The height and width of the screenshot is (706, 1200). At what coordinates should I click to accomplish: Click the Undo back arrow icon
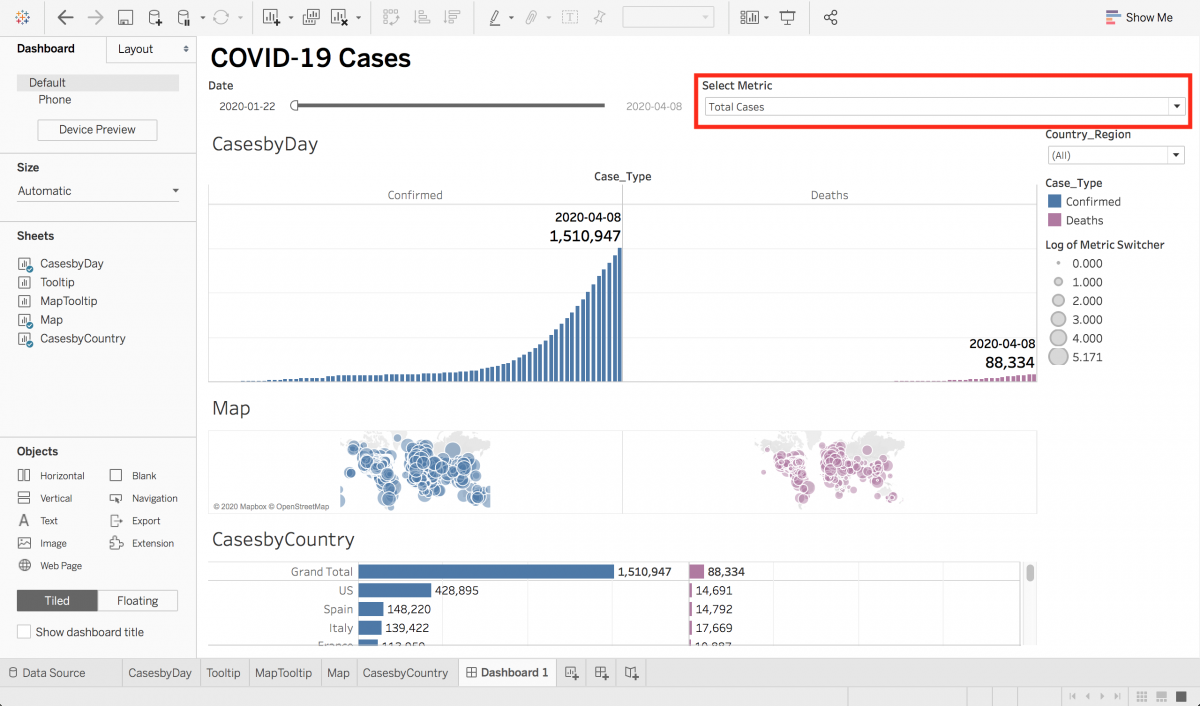point(65,17)
